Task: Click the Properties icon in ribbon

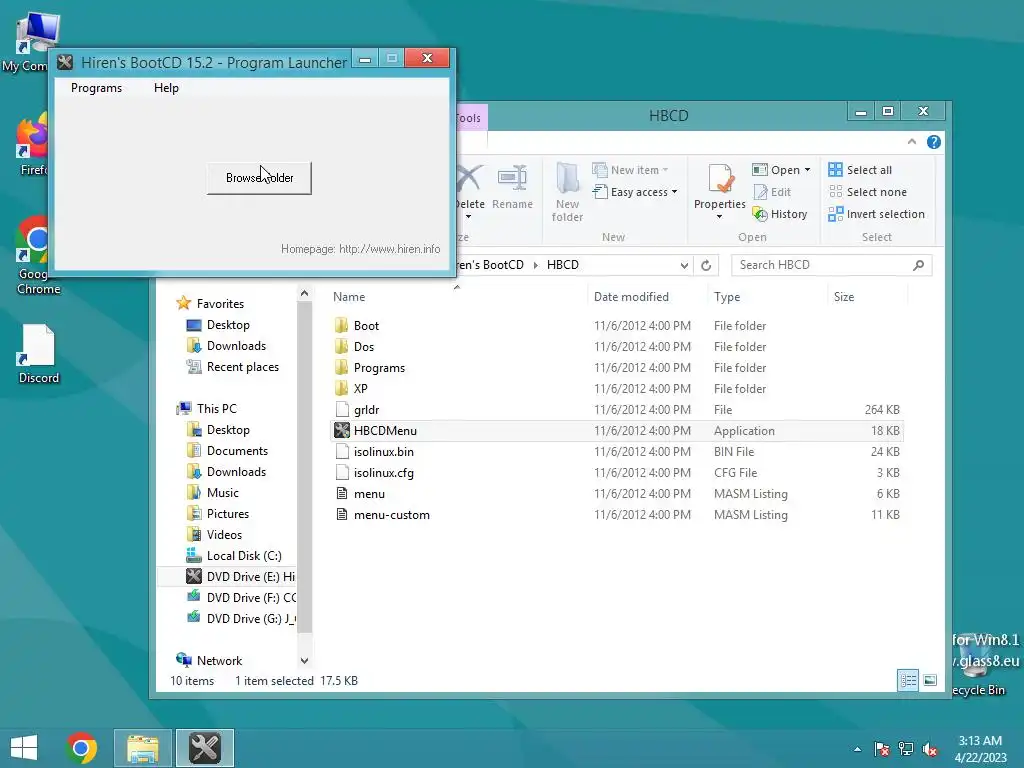Action: point(720,180)
